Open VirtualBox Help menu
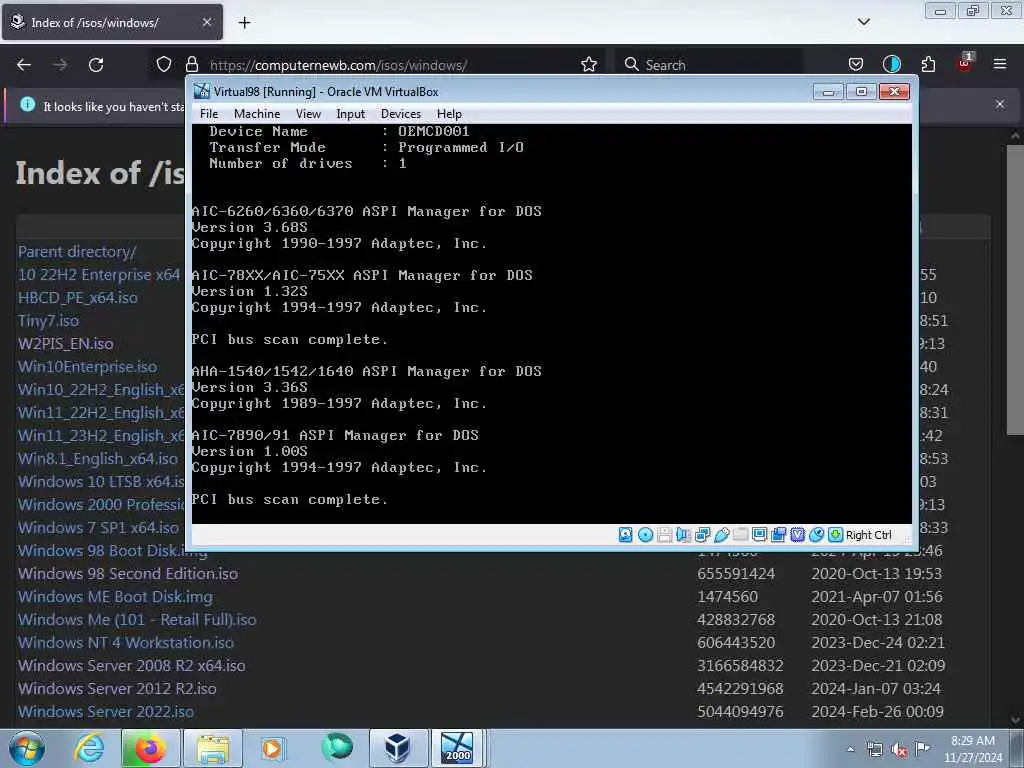Viewport: 1024px width, 768px height. coord(449,114)
